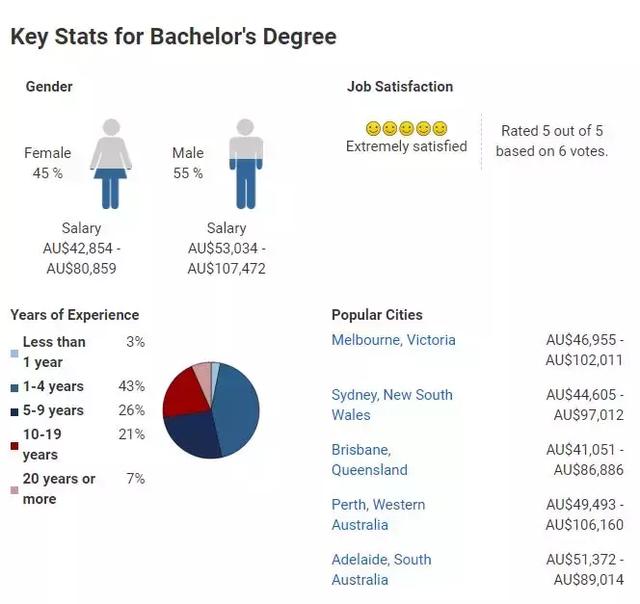The image size is (640, 604).
Task: Open the Sydney, New South Wales link
Action: 392,405
